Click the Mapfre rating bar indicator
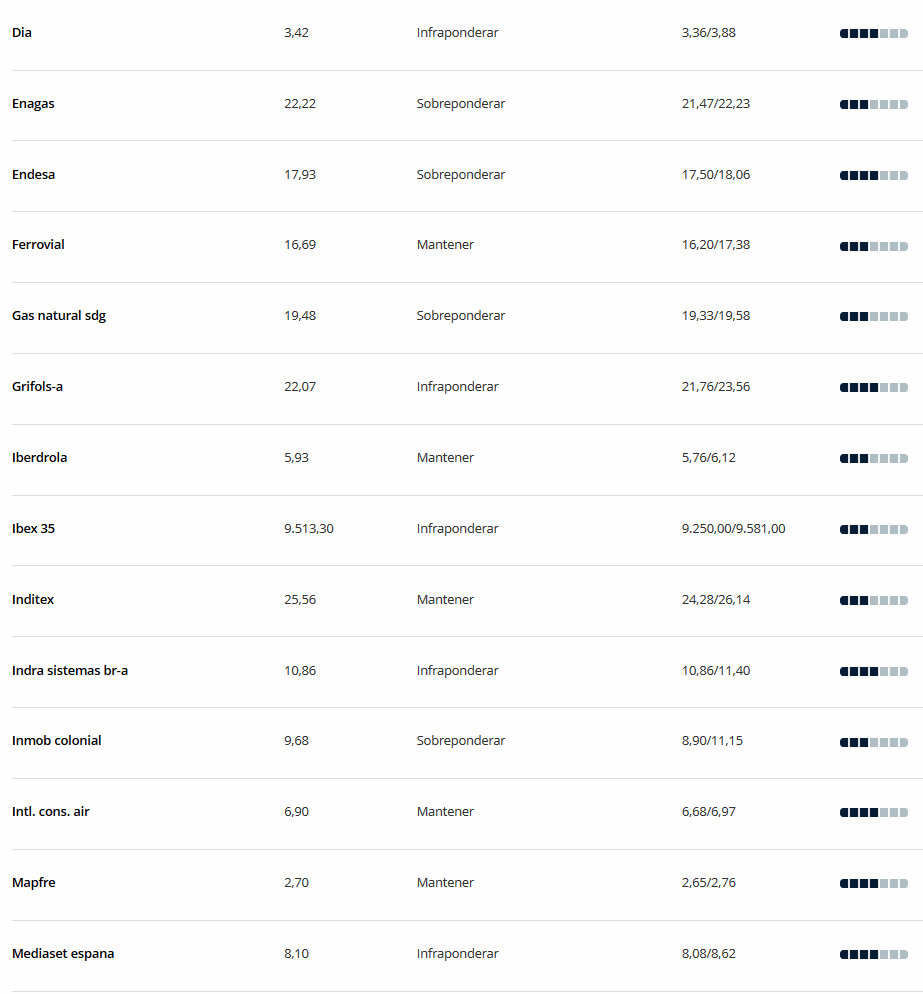The height and width of the screenshot is (994, 923). 874,883
